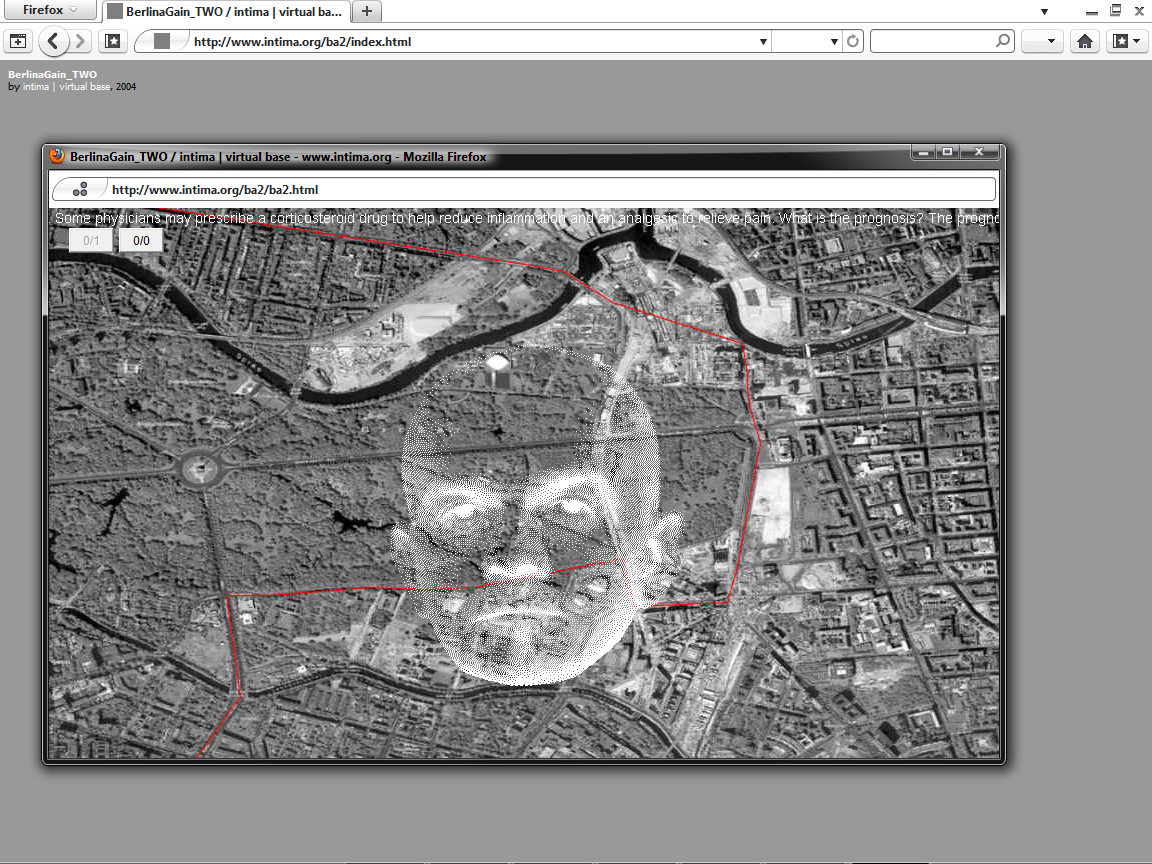Click the bookmark star icon beside Forward

113,42
